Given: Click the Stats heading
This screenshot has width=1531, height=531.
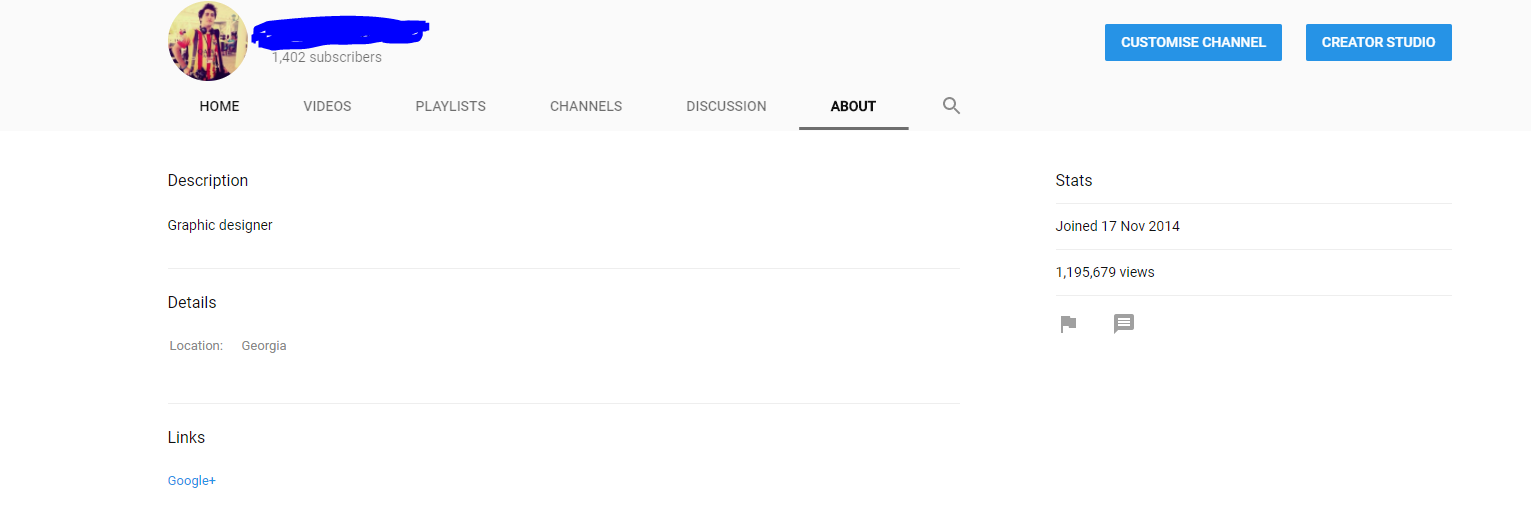Looking at the screenshot, I should click(x=1074, y=181).
